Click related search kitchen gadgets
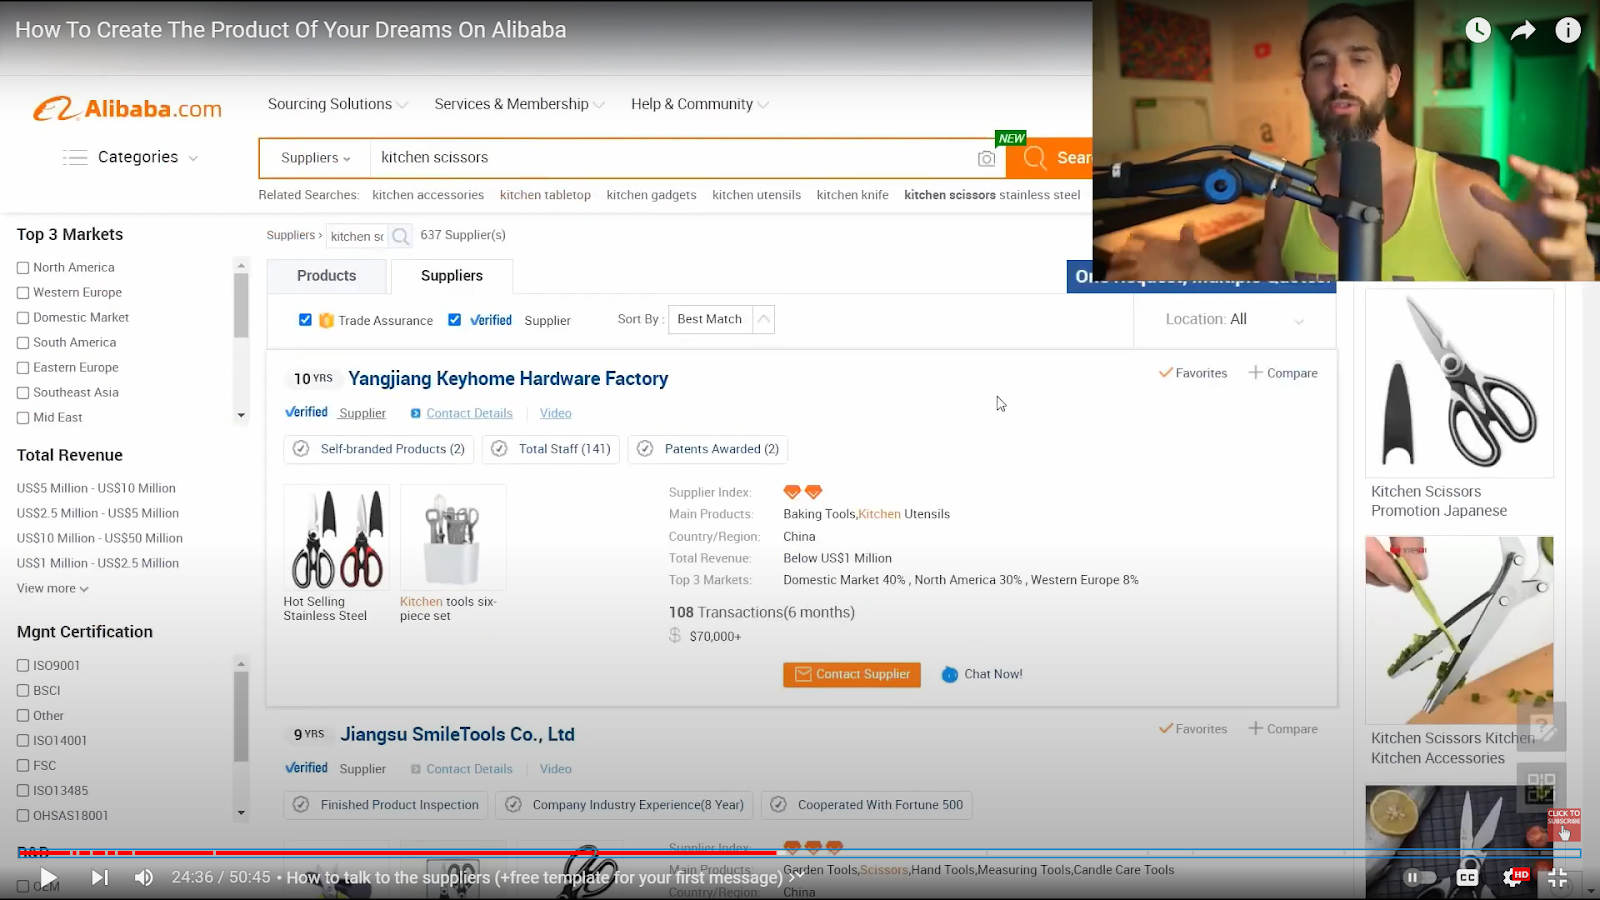Image resolution: width=1600 pixels, height=900 pixels. 651,195
